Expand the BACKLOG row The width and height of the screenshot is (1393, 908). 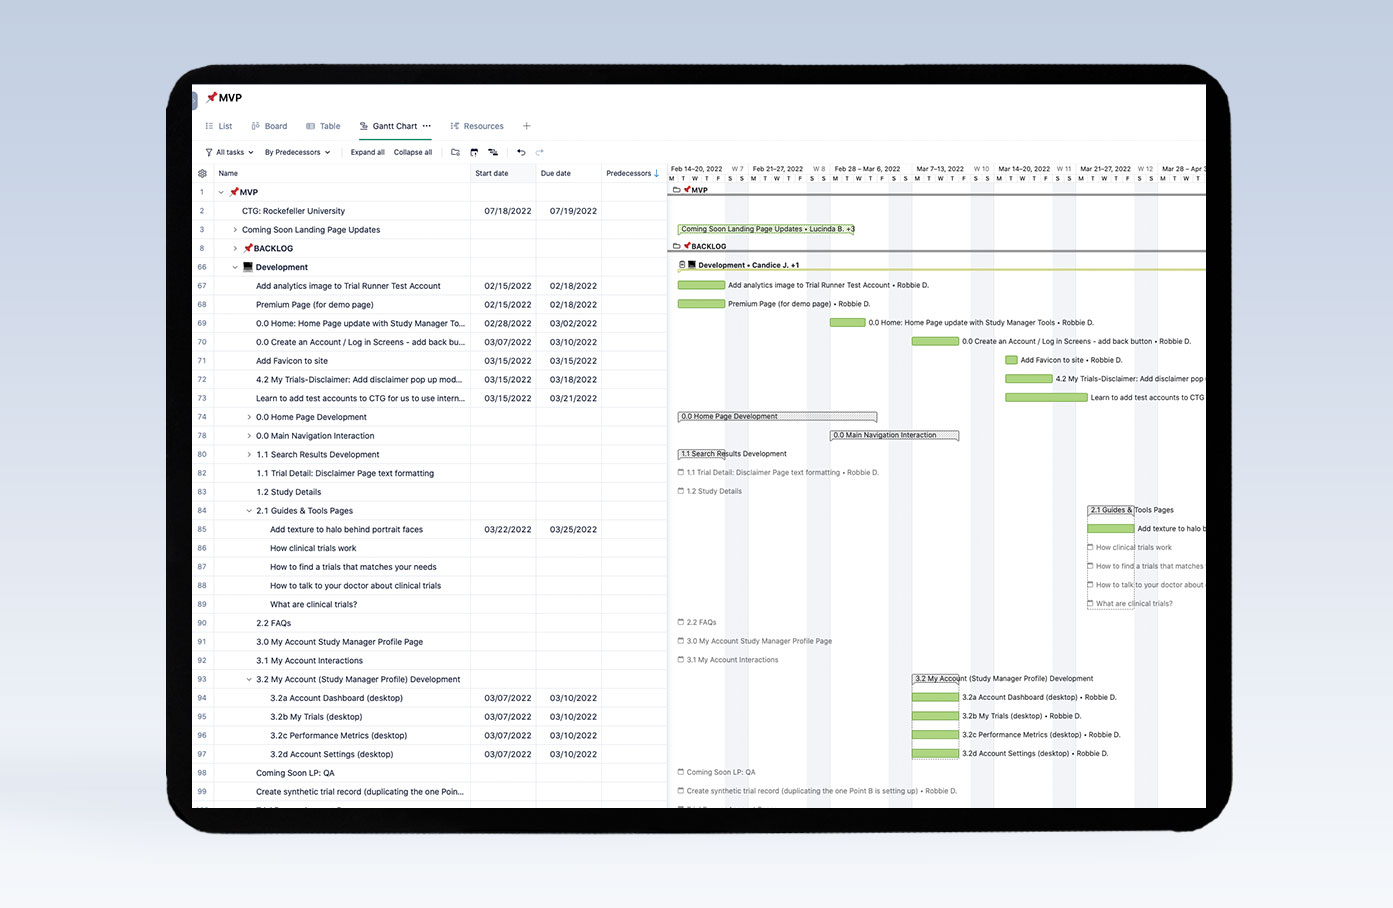pyautogui.click(x=235, y=248)
